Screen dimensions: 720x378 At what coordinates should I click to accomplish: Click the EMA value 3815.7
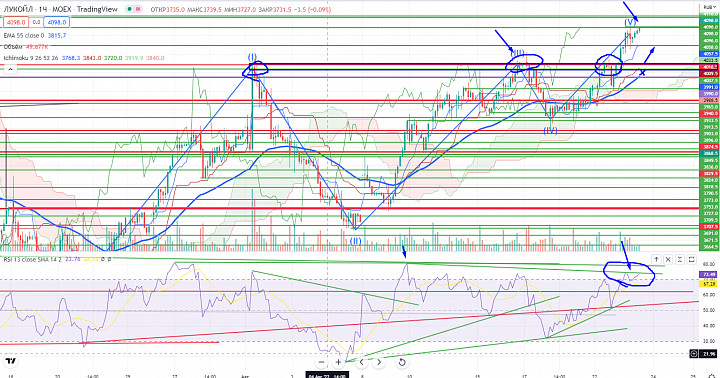57,35
